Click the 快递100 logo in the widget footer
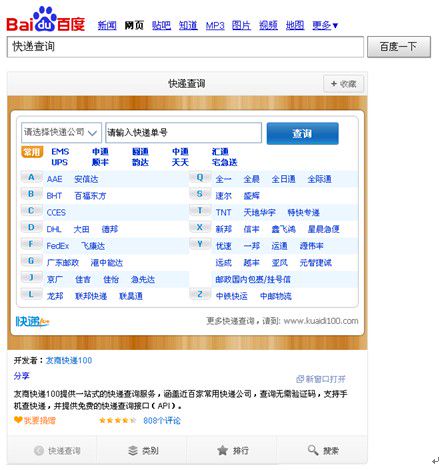The image size is (440, 470). [x=32, y=321]
